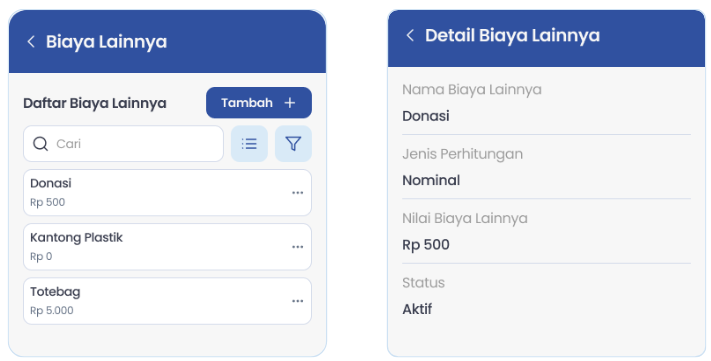Viewport: 711px width, 361px height.
Task: Open the filter funnel icon
Action: 293,144
